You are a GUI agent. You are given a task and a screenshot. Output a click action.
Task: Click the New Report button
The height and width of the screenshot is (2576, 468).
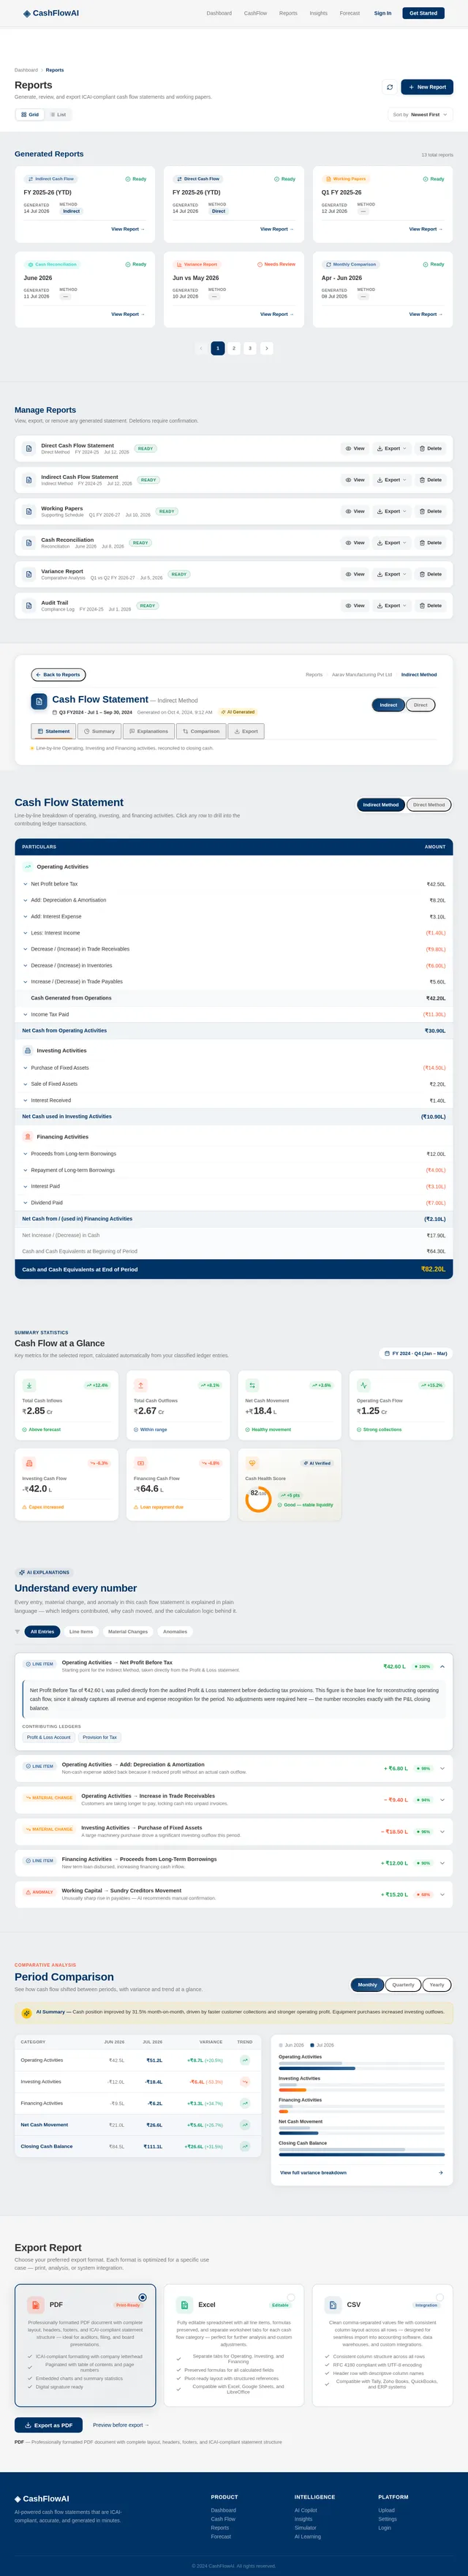coord(427,87)
